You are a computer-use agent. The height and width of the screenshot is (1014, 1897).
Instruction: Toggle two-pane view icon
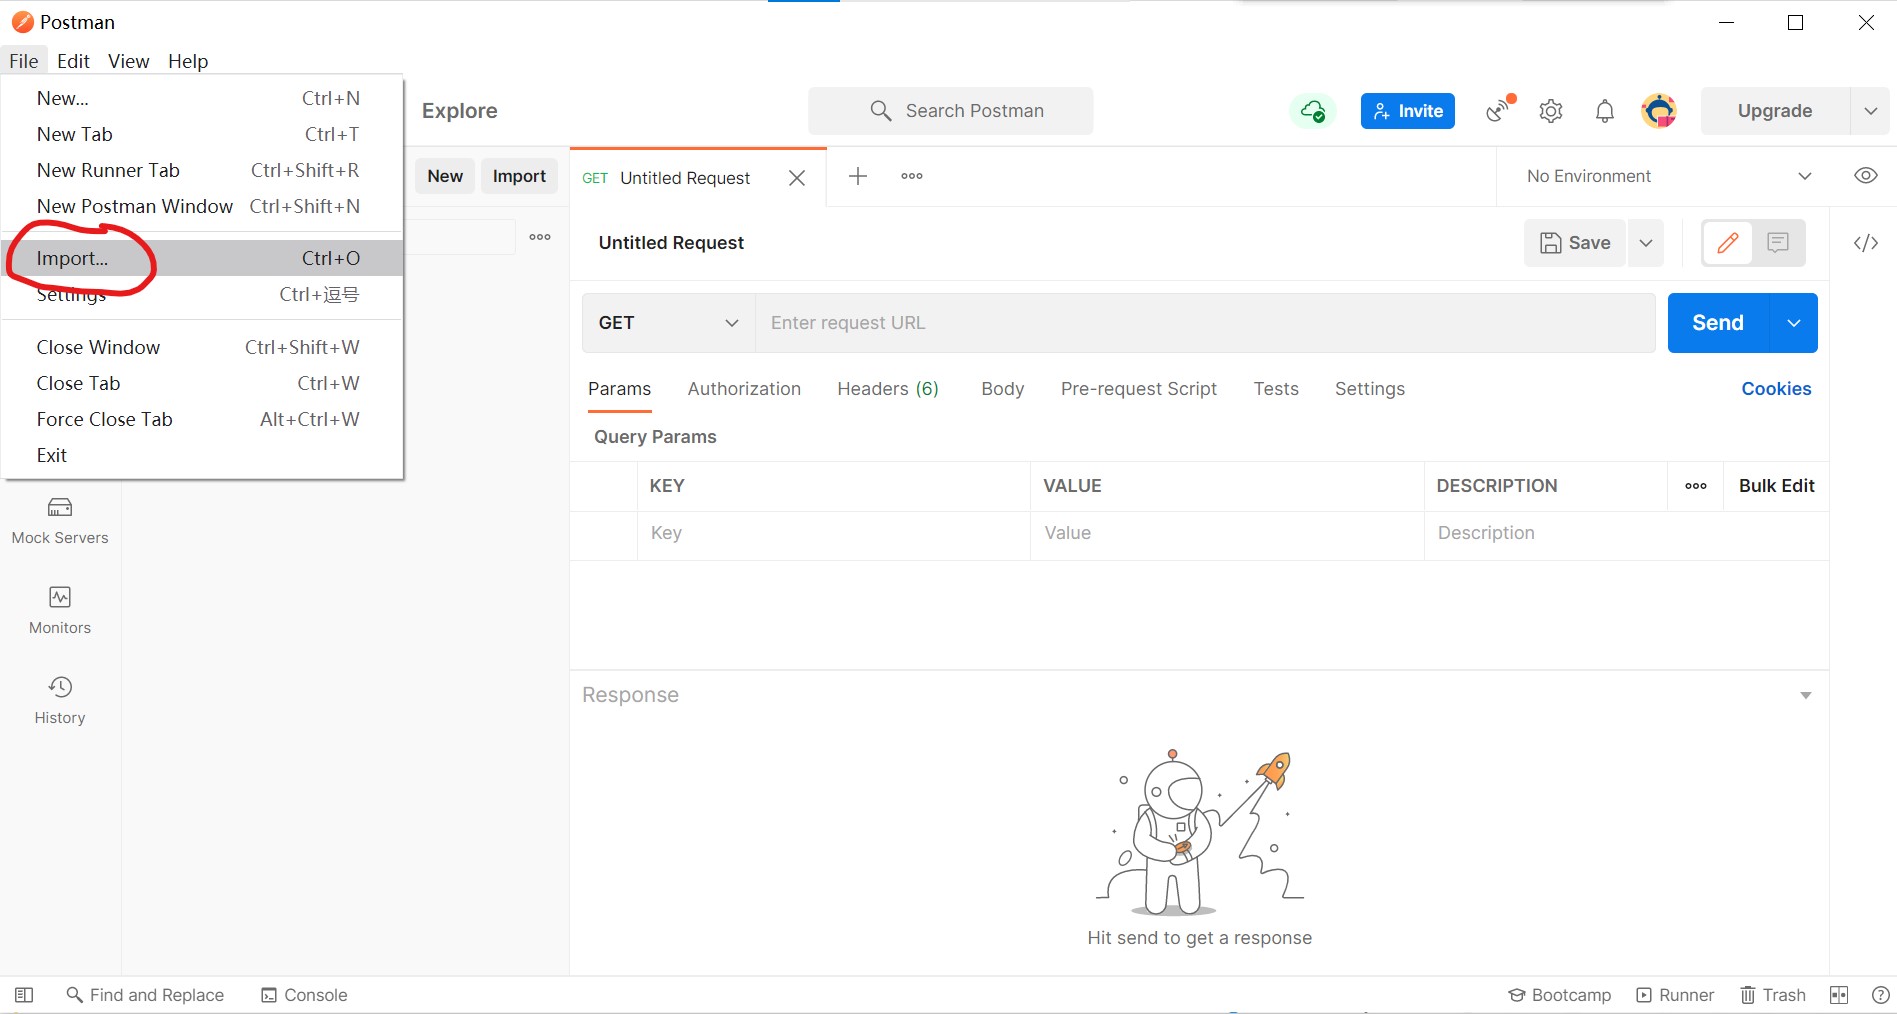pos(1839,995)
